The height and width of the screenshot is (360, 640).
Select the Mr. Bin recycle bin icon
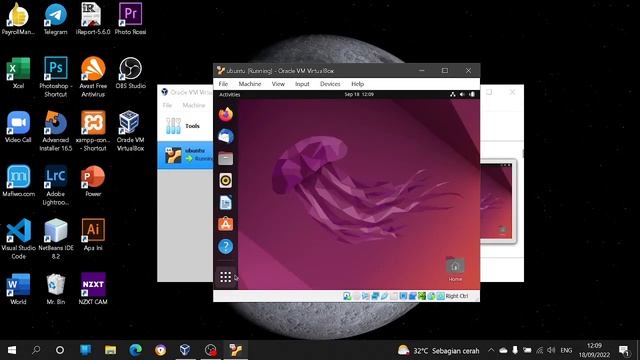coord(56,289)
